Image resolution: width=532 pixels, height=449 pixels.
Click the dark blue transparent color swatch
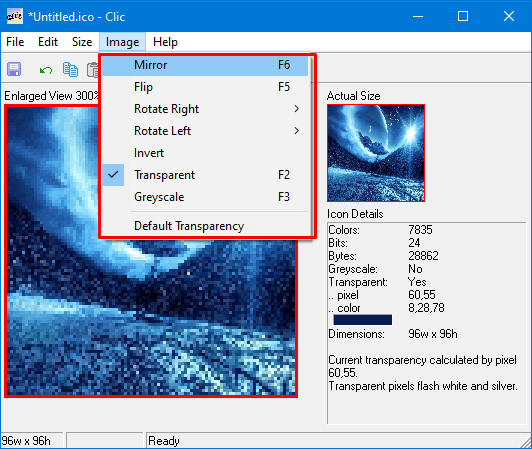tap(362, 320)
